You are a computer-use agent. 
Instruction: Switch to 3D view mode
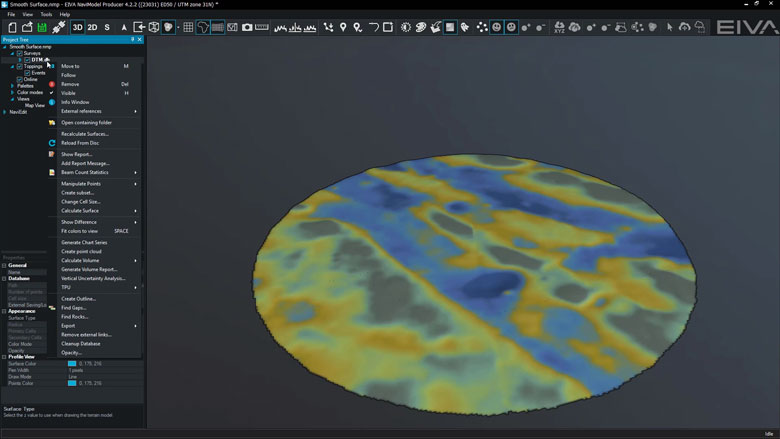tap(77, 27)
